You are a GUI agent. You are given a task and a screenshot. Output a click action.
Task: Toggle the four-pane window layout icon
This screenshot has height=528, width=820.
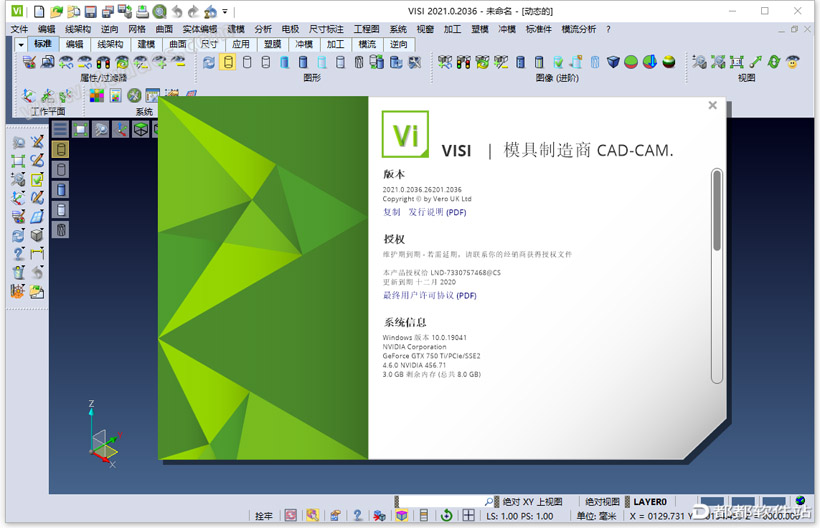coord(469,516)
